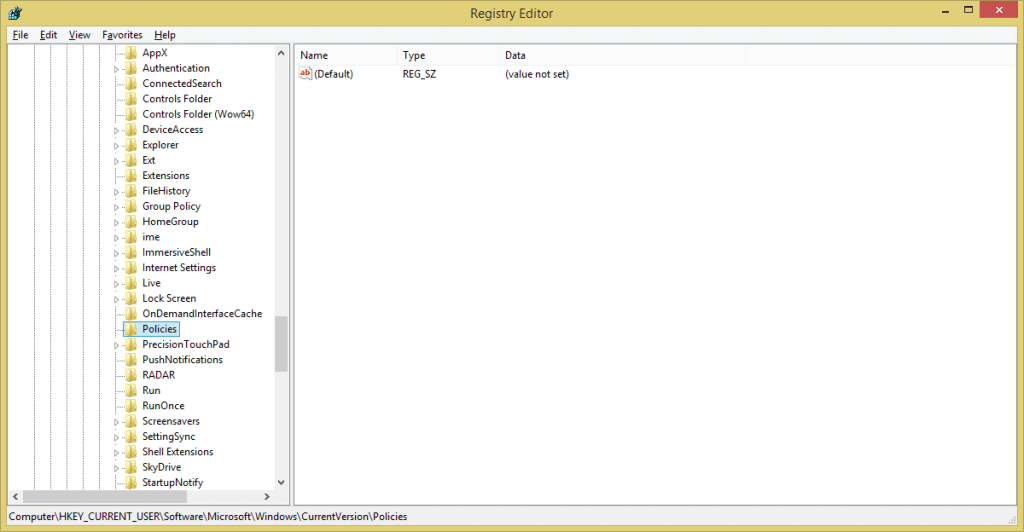Expand the Group Policy key

pyautogui.click(x=116, y=208)
